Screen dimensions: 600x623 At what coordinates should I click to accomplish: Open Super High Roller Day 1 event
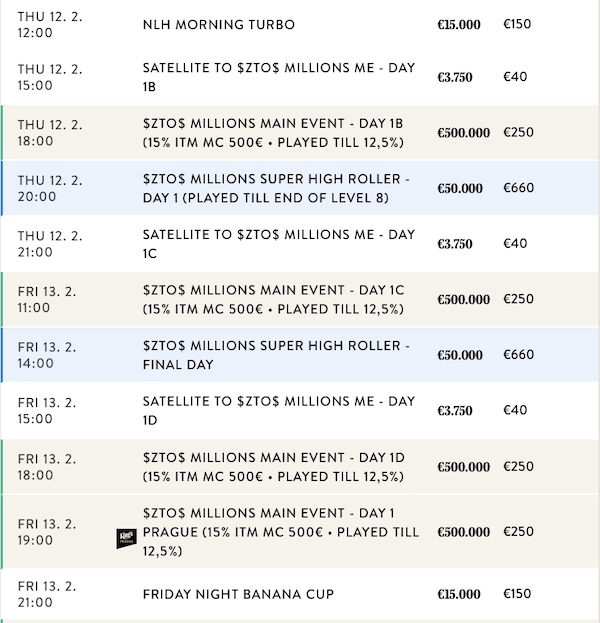tap(276, 188)
